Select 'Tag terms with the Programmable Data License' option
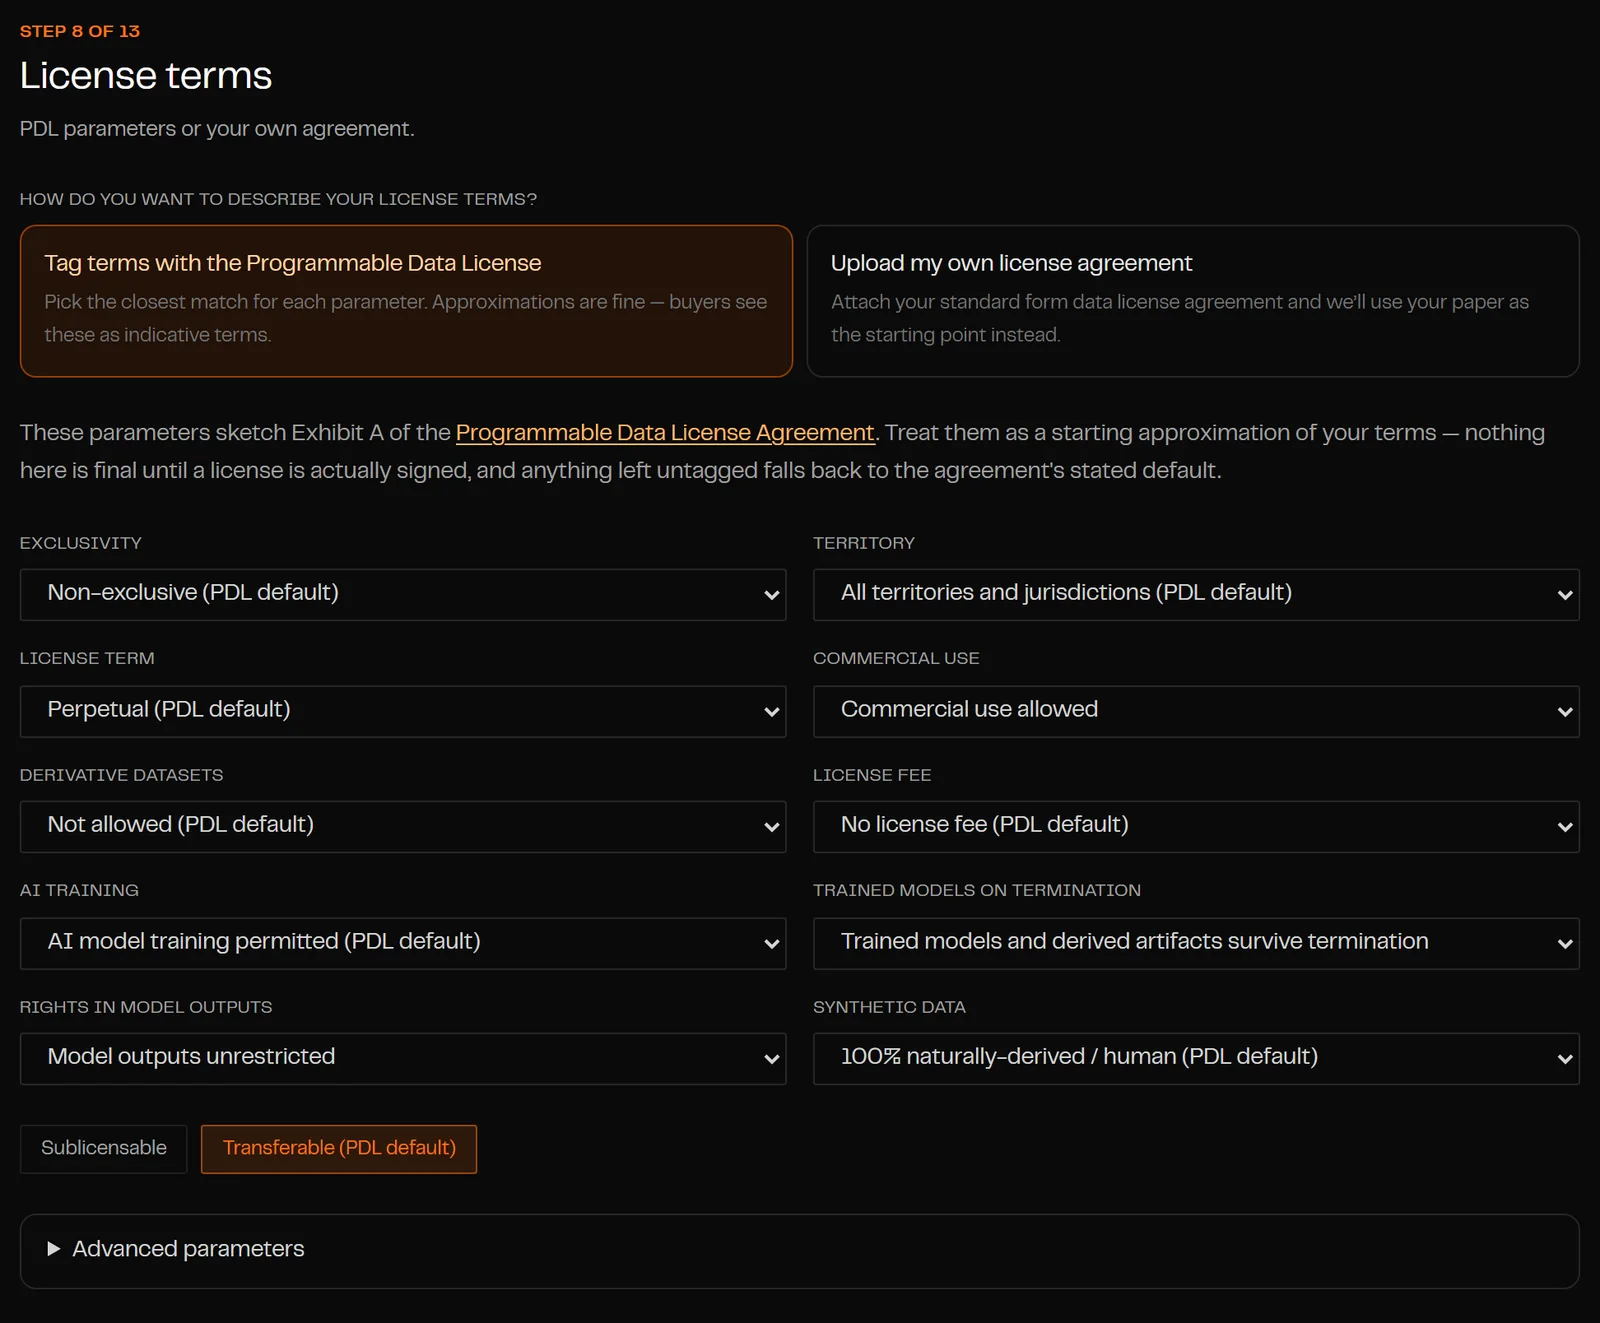1600x1323 pixels. [x=406, y=301]
